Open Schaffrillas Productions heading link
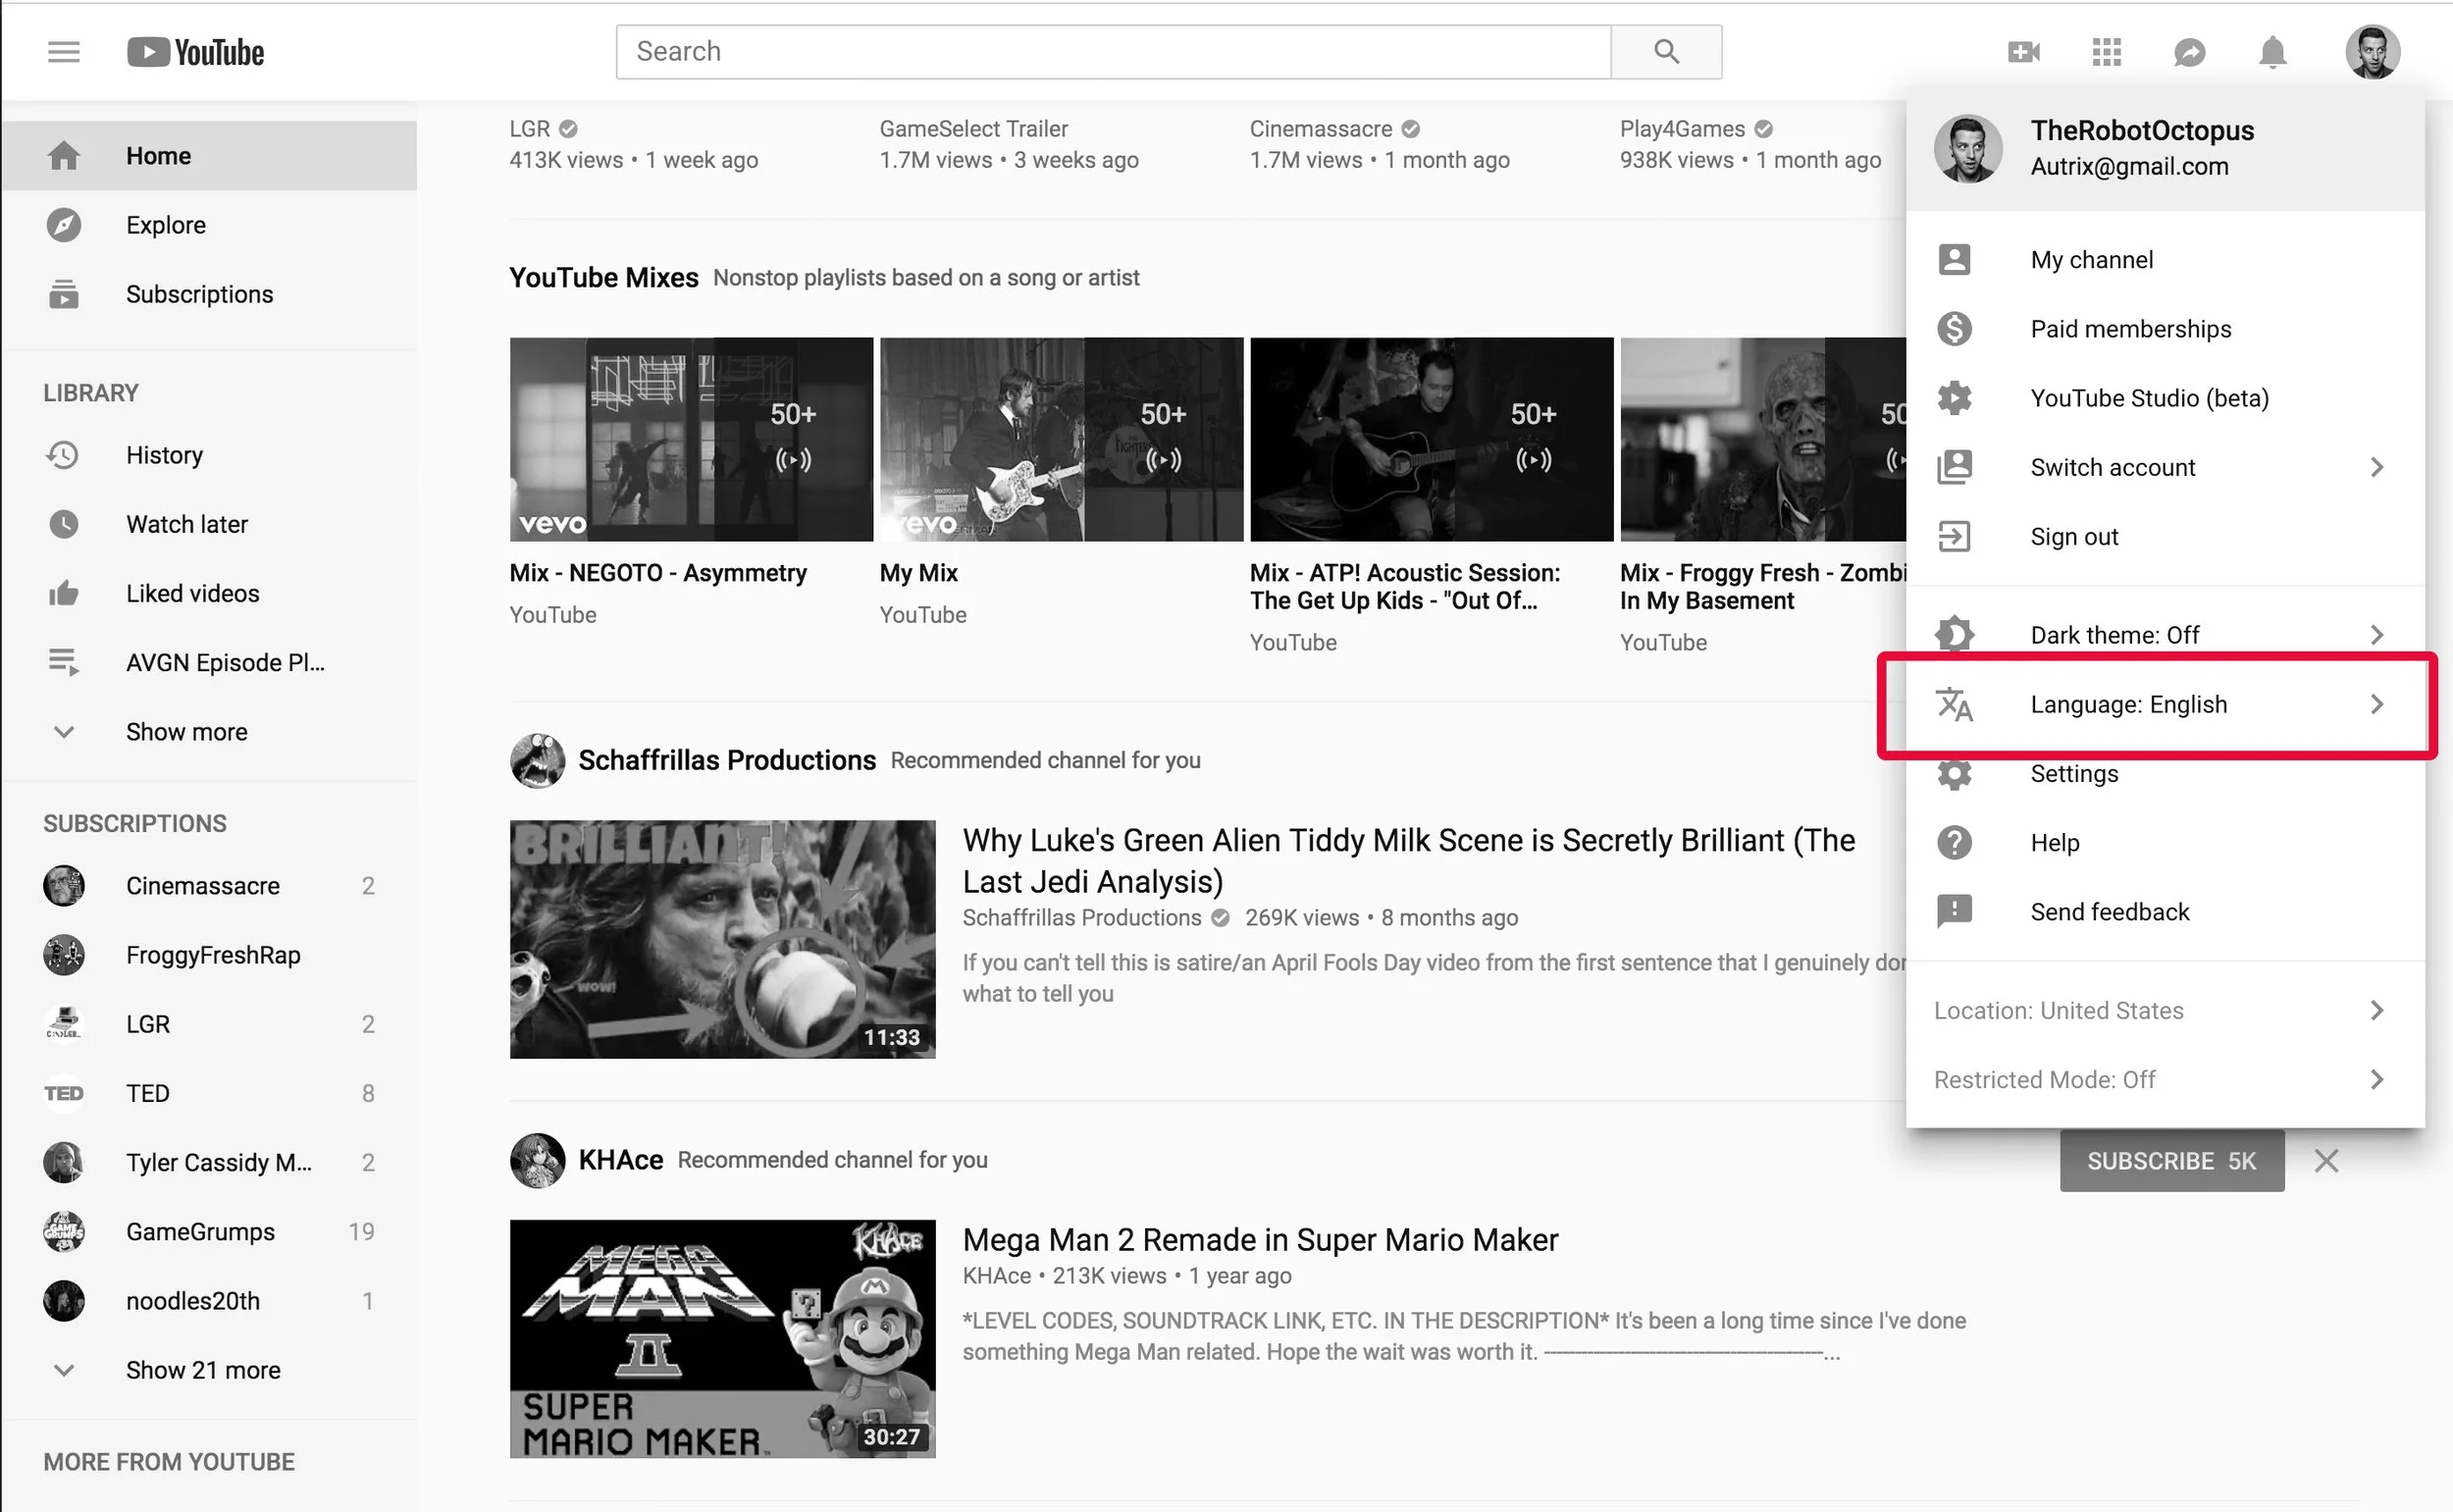This screenshot has width=2453, height=1512. 727,761
